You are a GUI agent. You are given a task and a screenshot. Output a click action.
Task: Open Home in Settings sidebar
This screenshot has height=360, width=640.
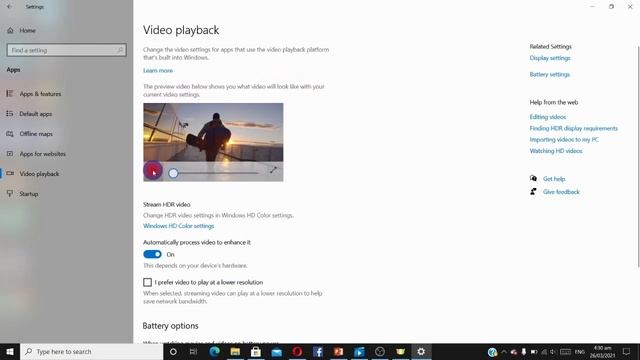[x=27, y=30]
